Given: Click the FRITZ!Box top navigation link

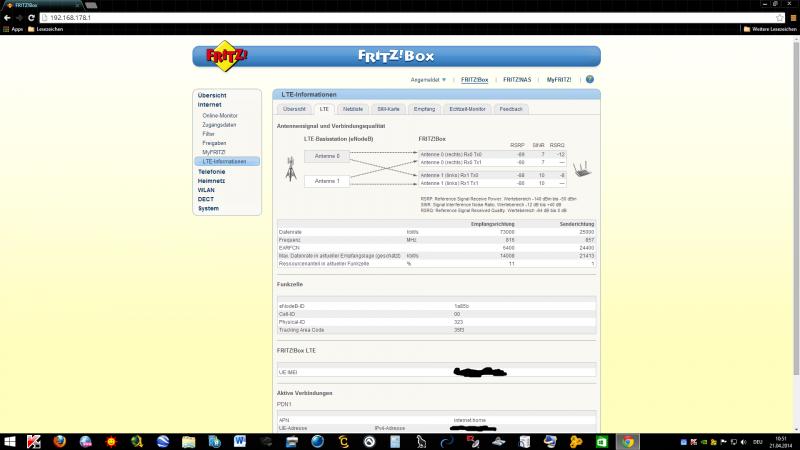Looking at the screenshot, I should coord(474,80).
